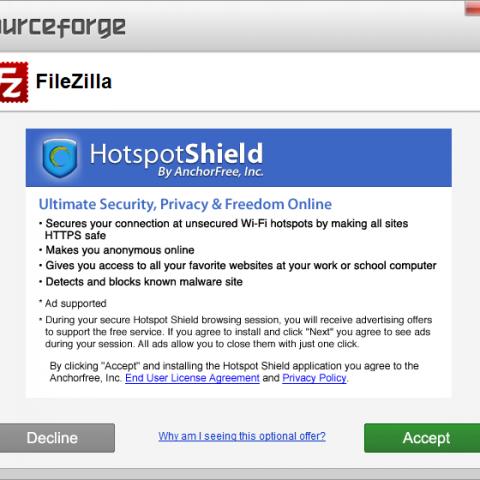Image resolution: width=480 pixels, height=480 pixels.
Task: Click the Hotspot Shield blue shield icon
Action: (x=60, y=157)
